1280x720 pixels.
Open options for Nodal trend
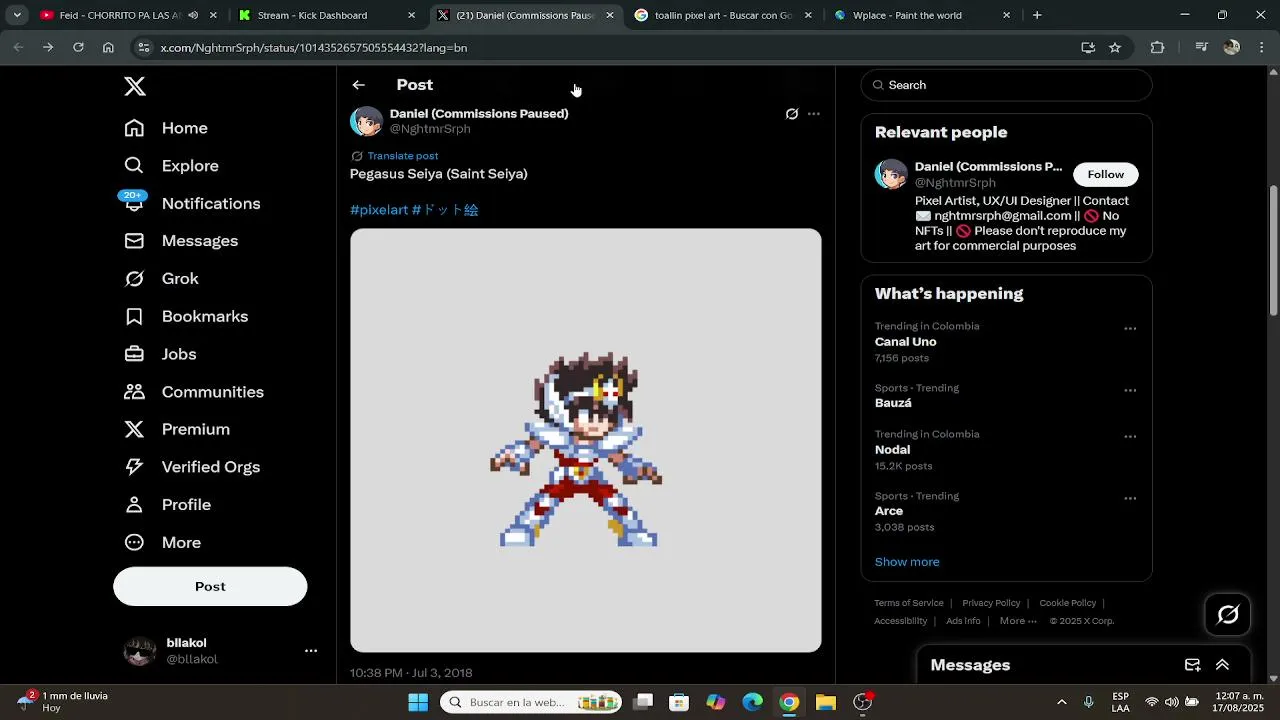tap(1130, 437)
